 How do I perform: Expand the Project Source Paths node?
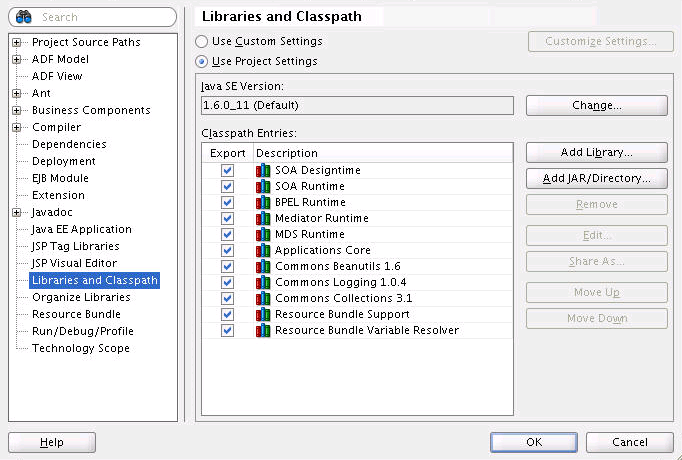coord(17,42)
